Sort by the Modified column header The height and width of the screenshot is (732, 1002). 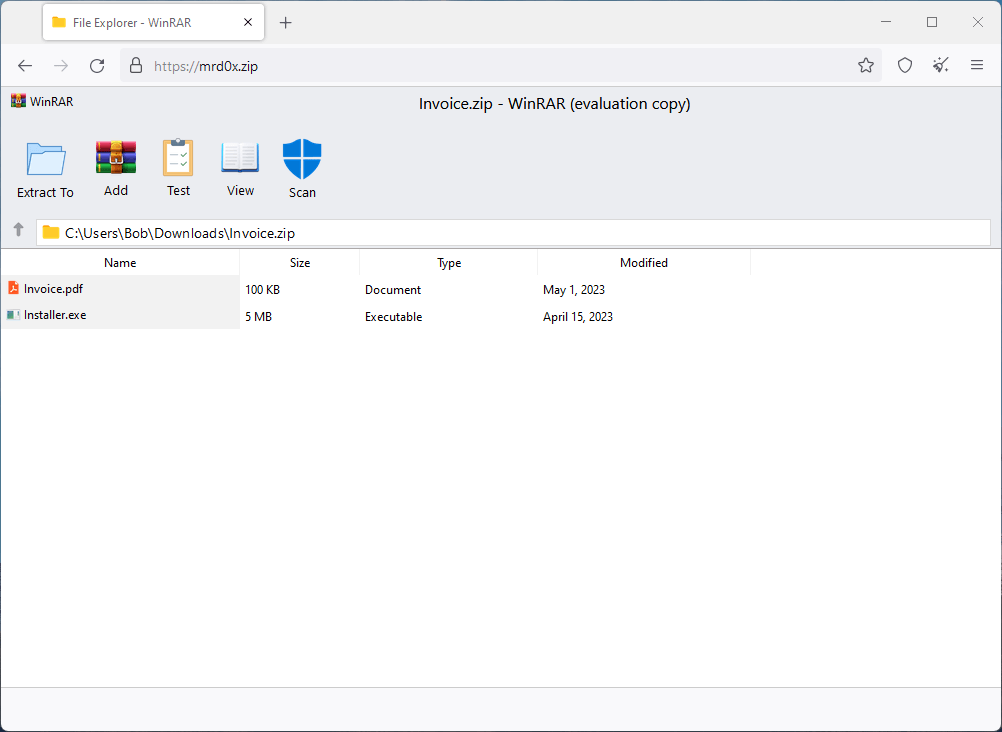[x=644, y=263]
